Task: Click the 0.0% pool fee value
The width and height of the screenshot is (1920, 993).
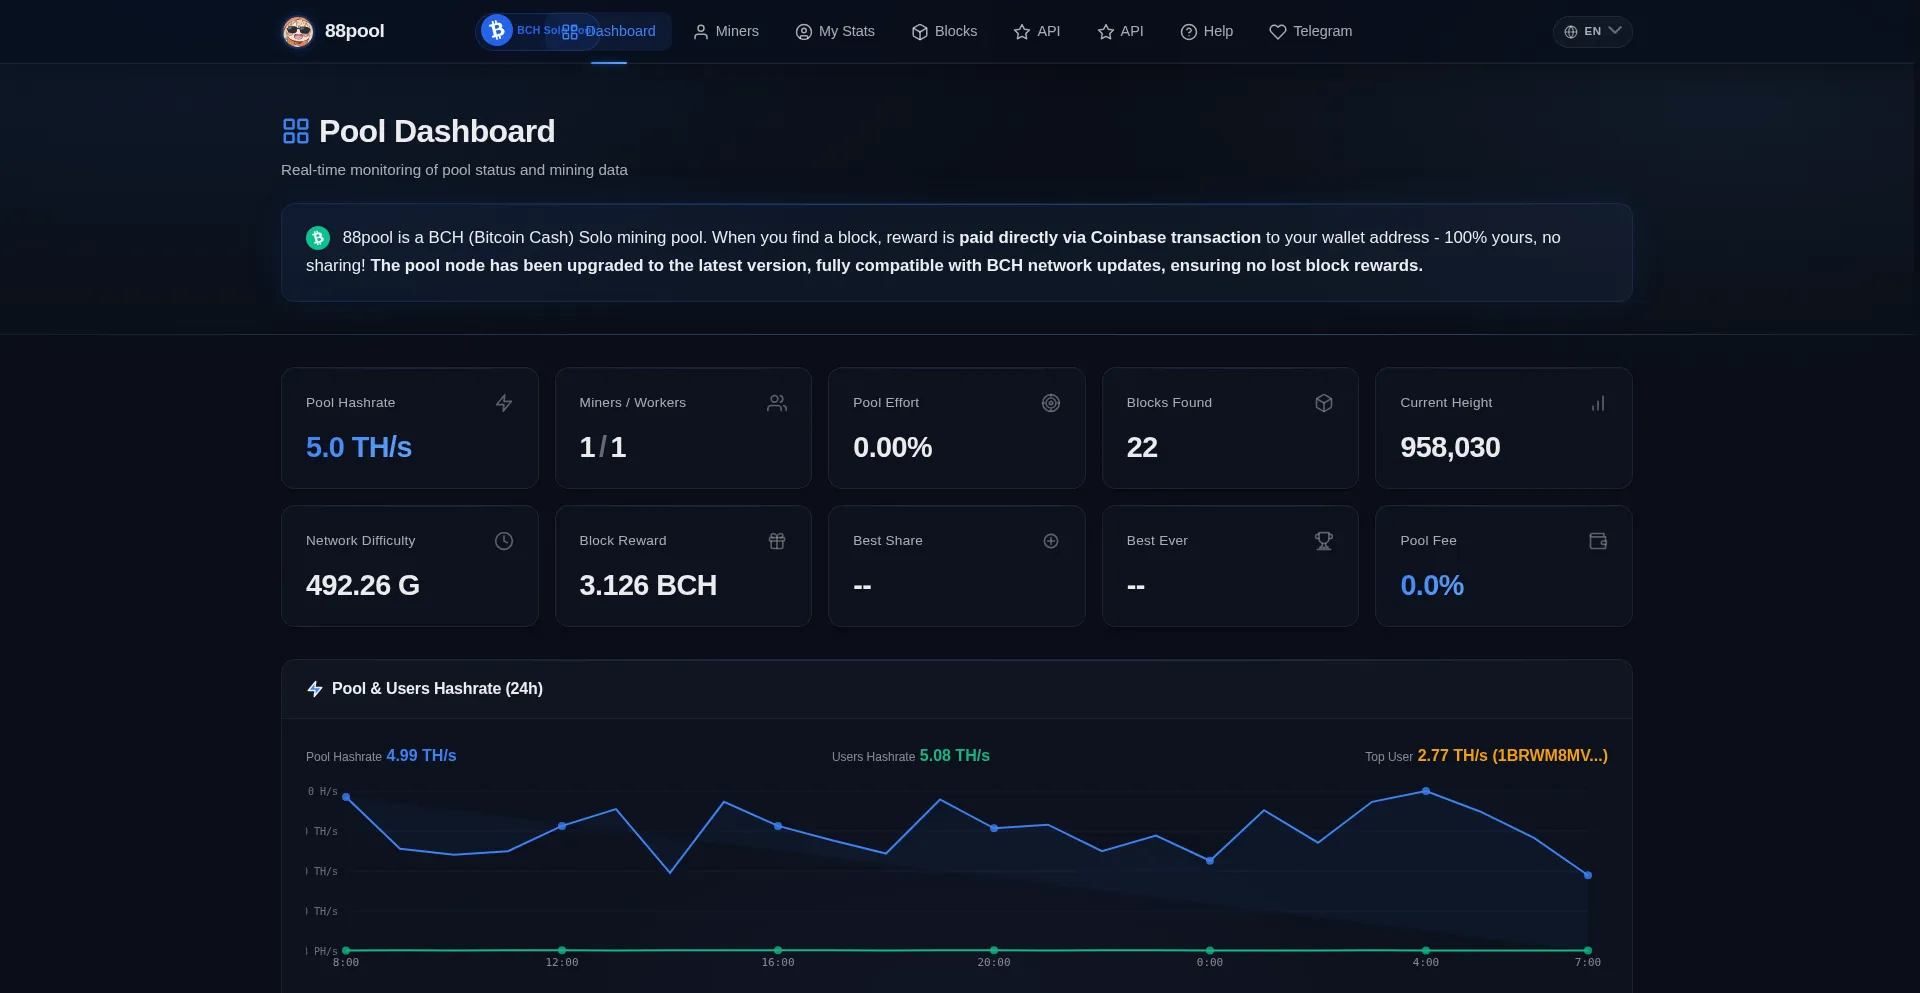Action: coord(1432,585)
